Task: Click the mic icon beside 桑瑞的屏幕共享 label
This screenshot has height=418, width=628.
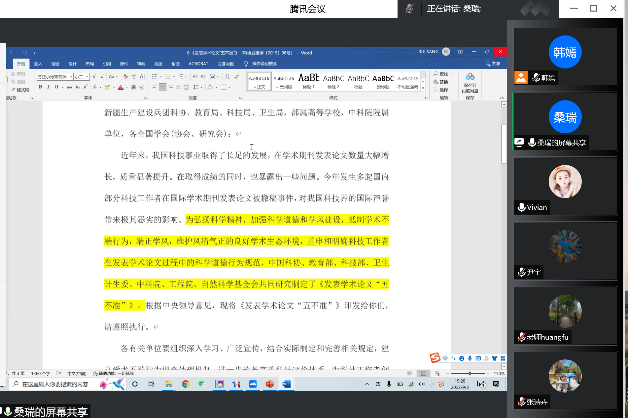Action: click(x=6, y=411)
